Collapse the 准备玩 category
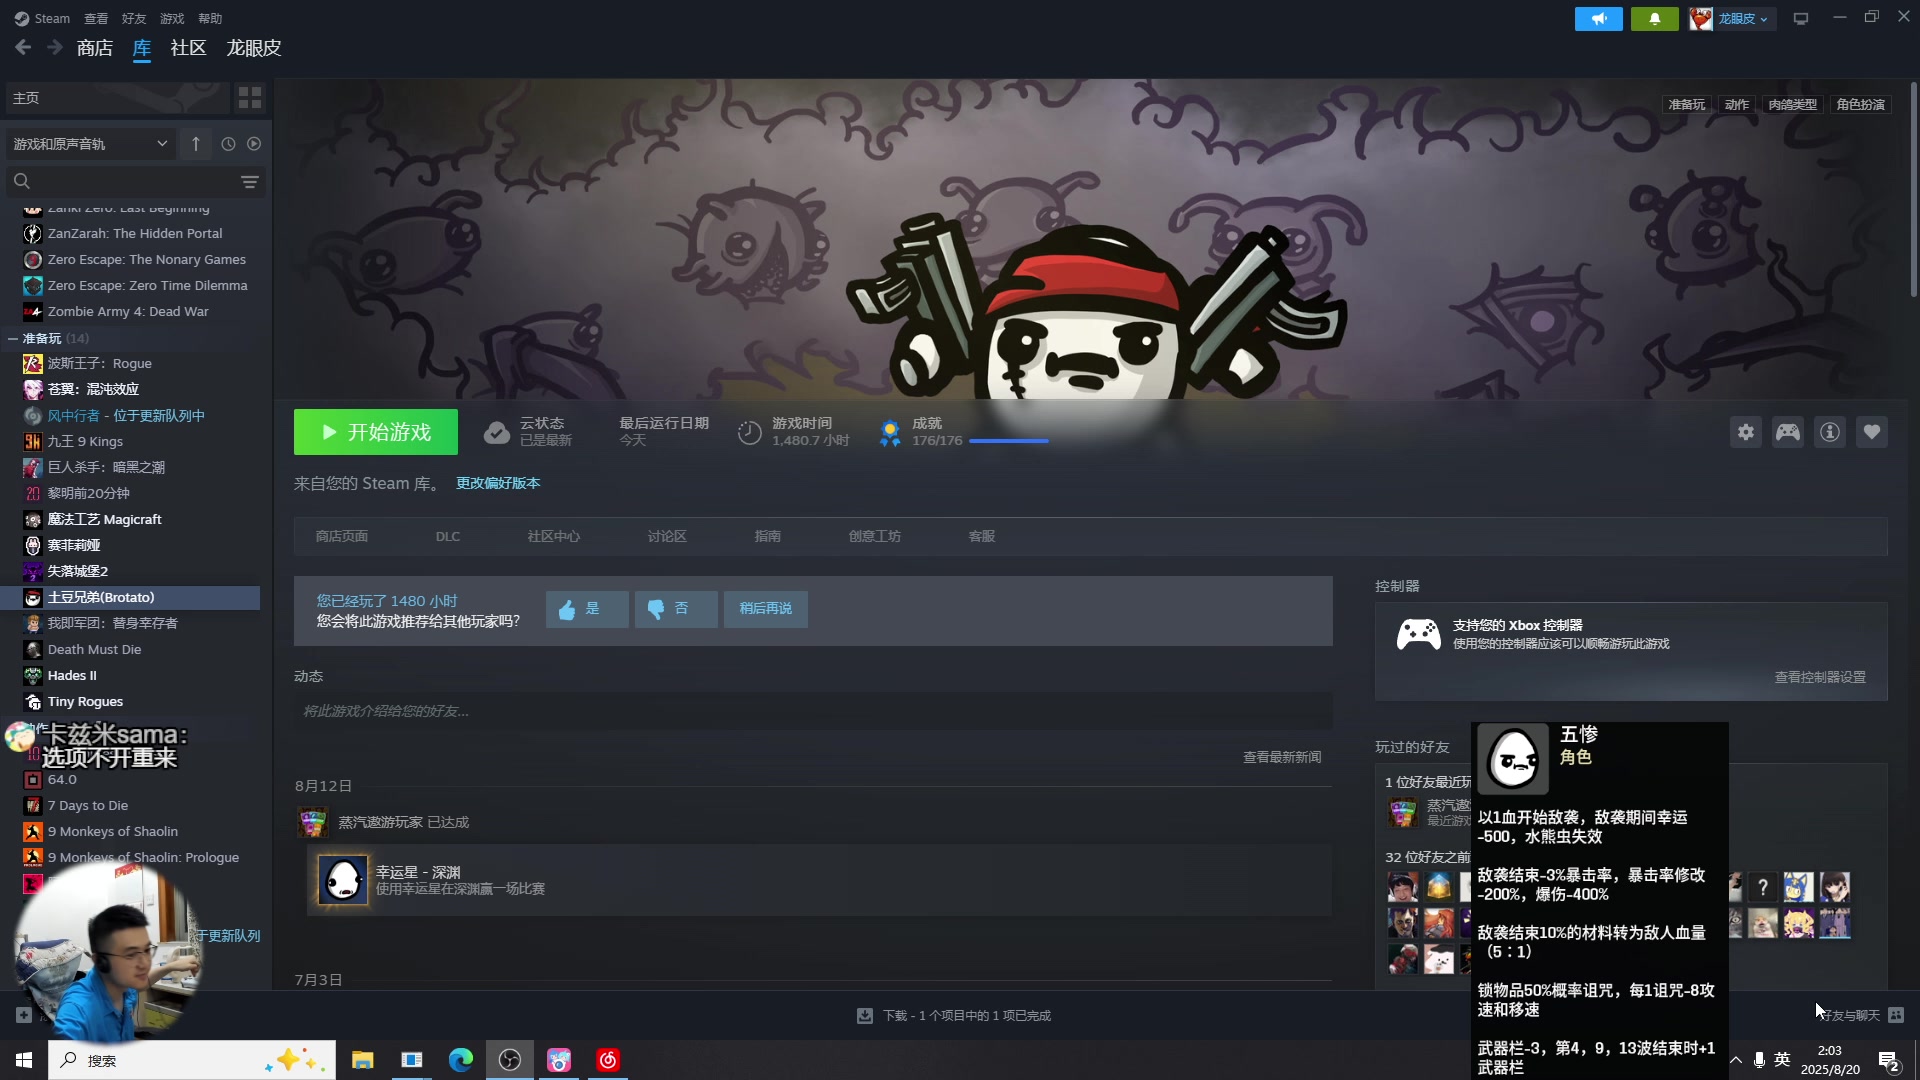Screen dimensions: 1920x1080 point(13,339)
